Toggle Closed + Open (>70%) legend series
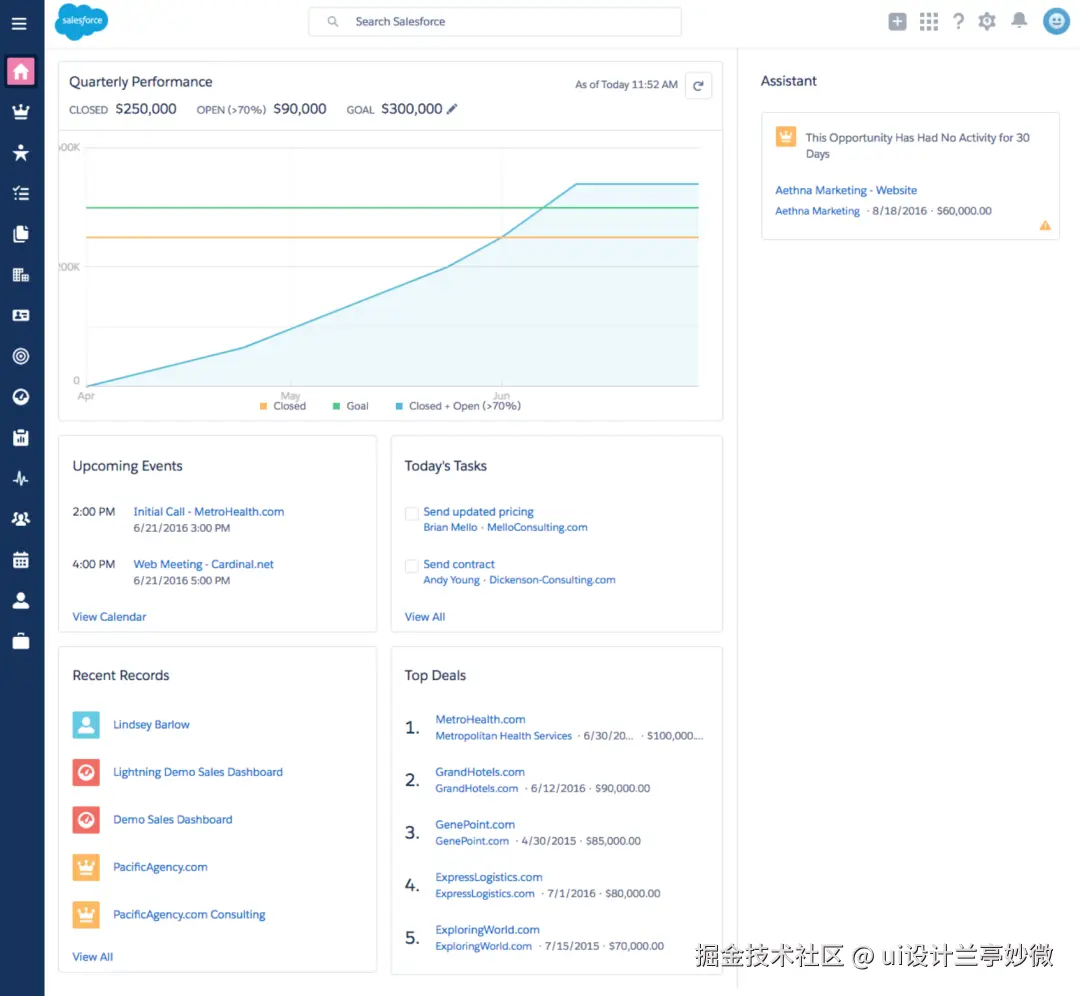 pos(458,406)
